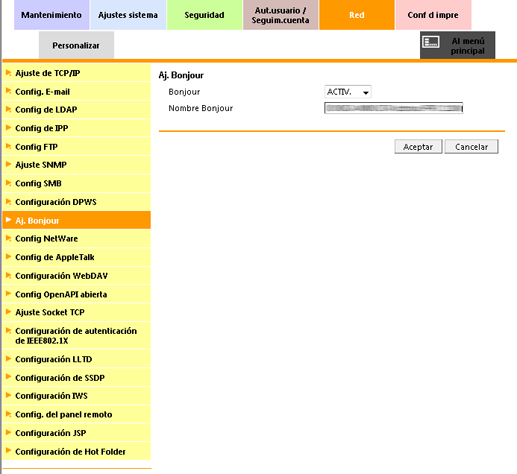Click arrow icon beside Configuración de SSDP
Image resolution: width=517 pixels, height=474 pixels.
[x=9, y=377]
